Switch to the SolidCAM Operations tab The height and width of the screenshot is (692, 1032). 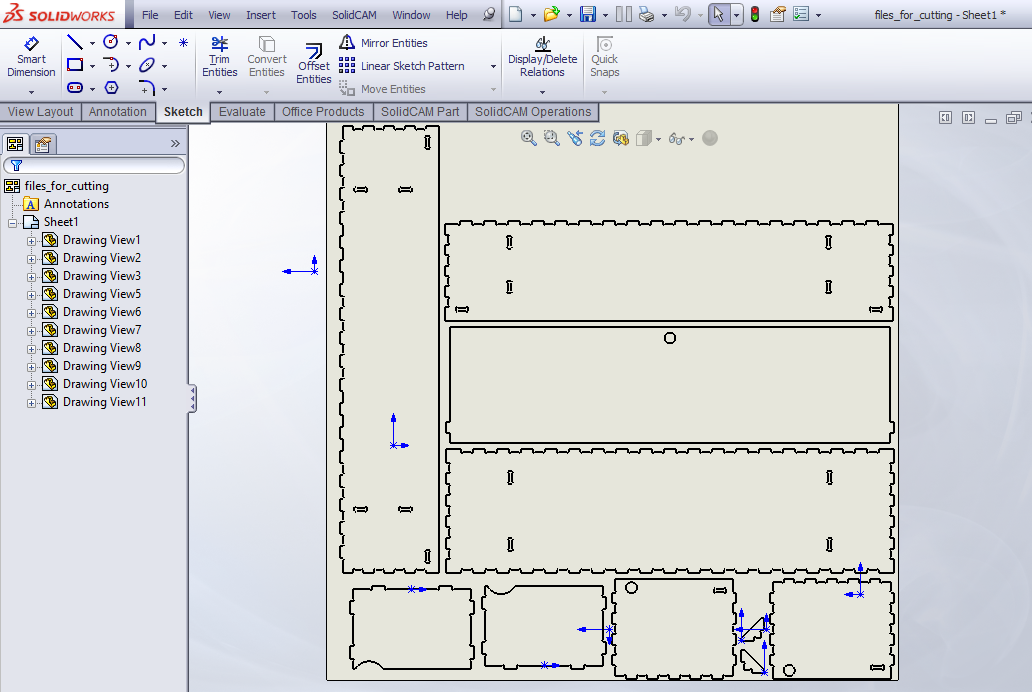coord(533,112)
